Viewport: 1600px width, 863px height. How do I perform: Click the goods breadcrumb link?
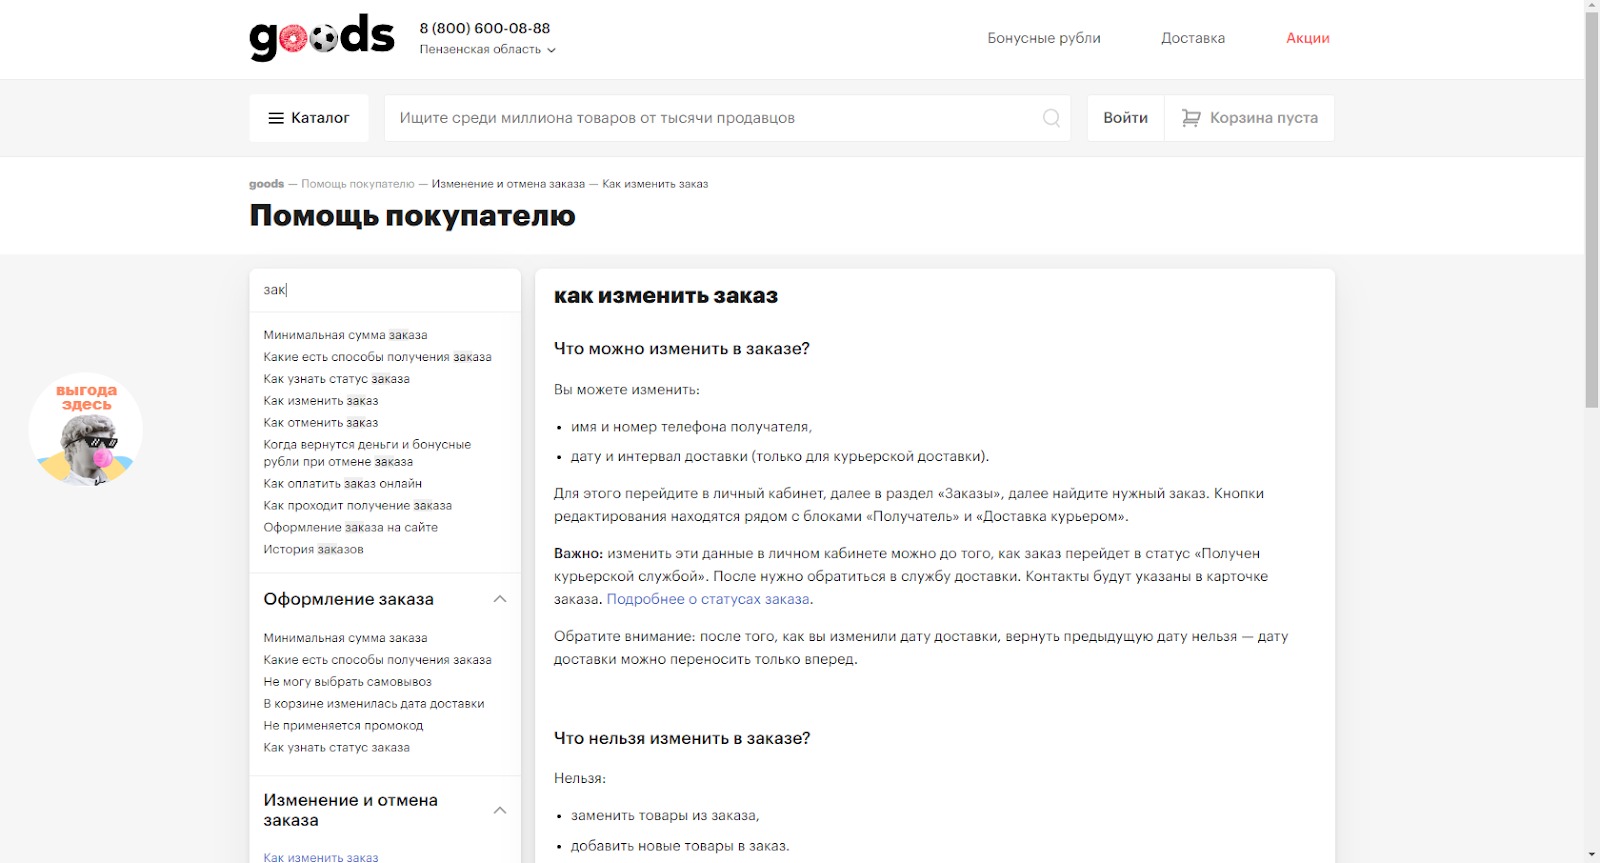(266, 184)
